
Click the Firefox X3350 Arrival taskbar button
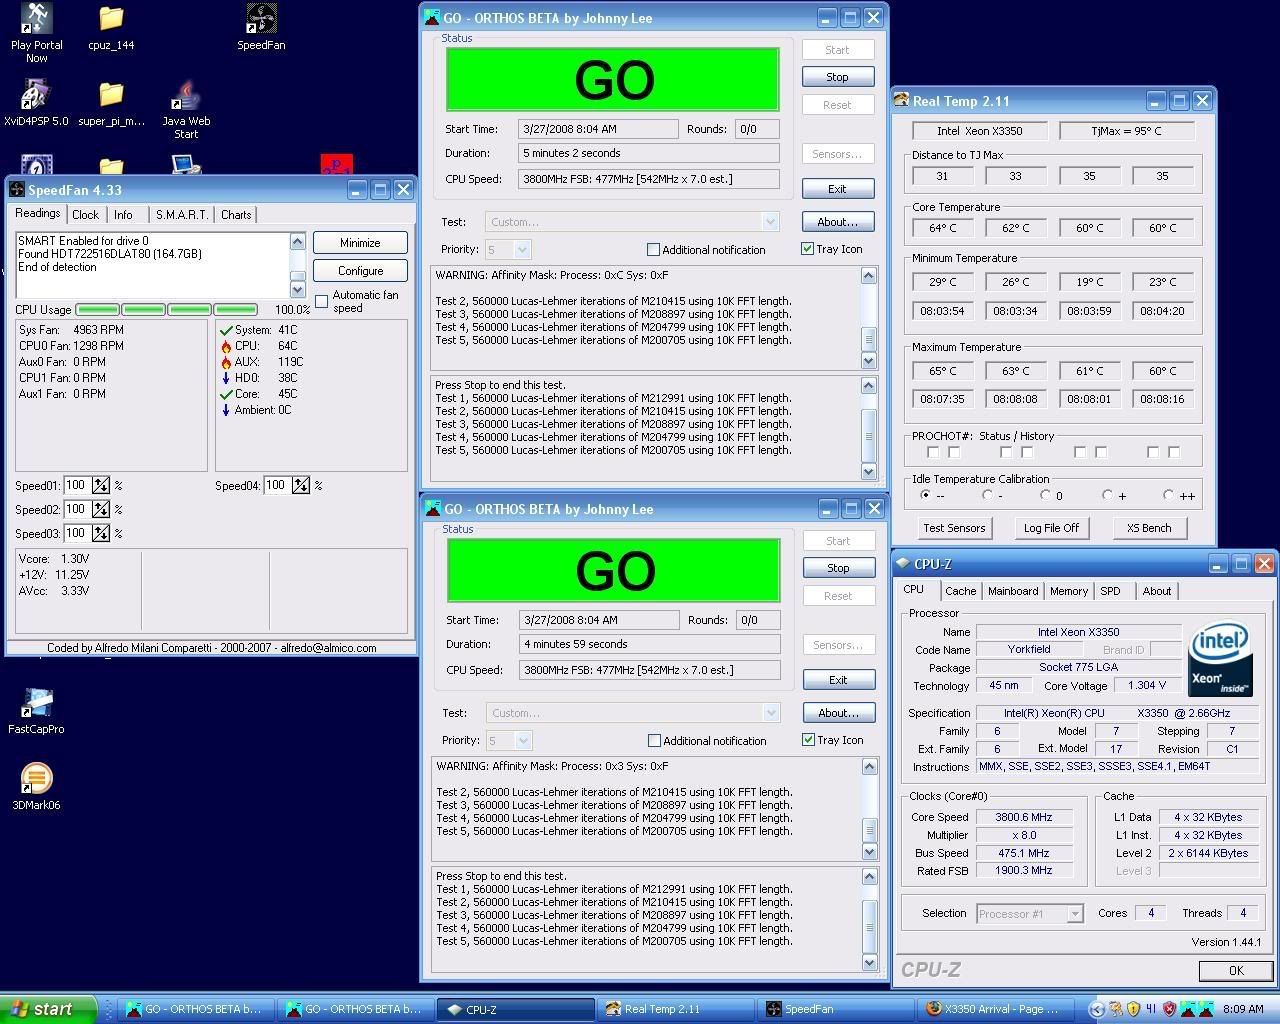(994, 1010)
